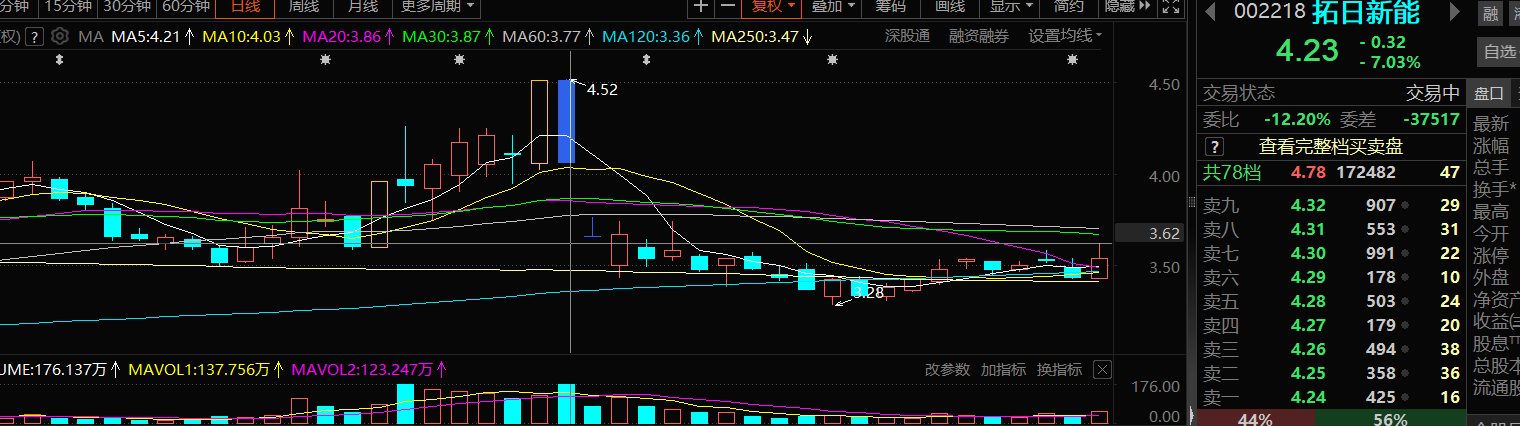The image size is (1520, 426).
Task: Close the volume indicator sub-panel
Action: click(1102, 370)
